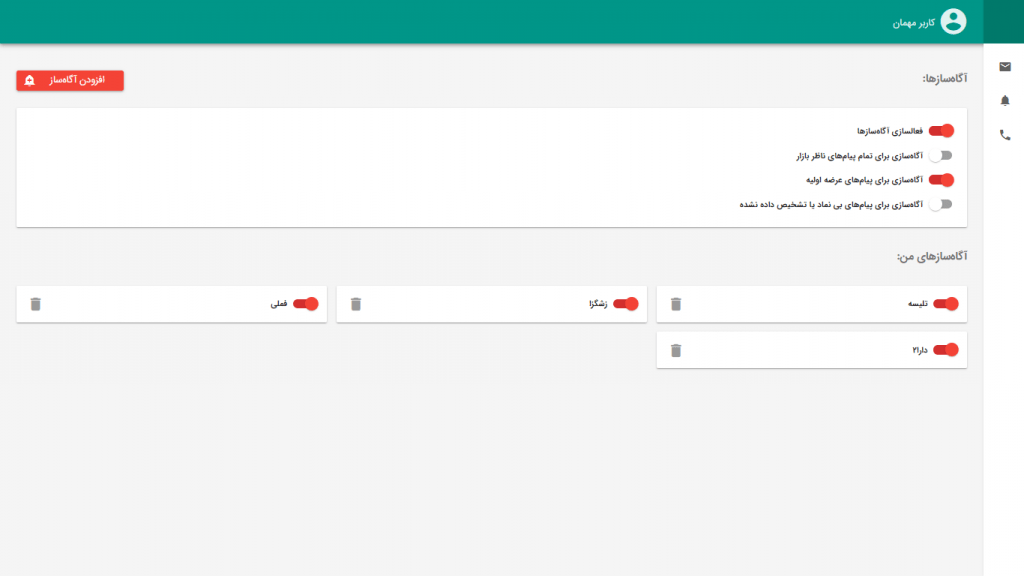
Task: Enable alerts for all ناظر بازار messages
Action: pos(941,155)
